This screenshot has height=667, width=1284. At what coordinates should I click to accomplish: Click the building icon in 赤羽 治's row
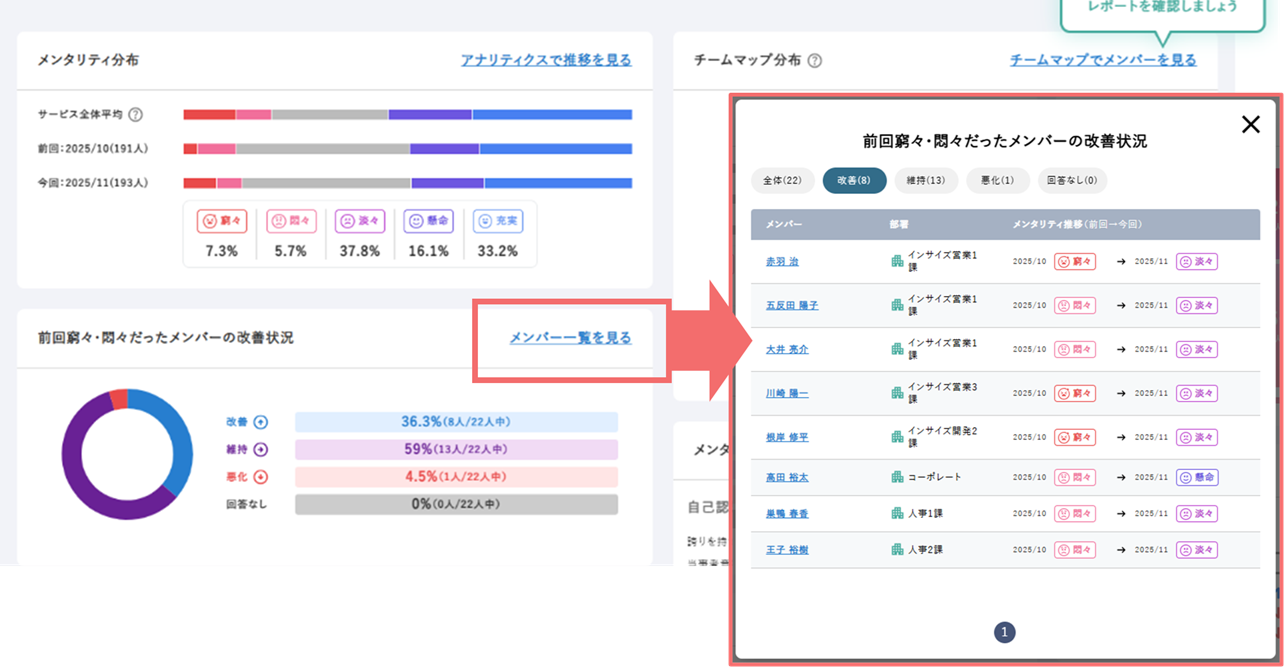tap(897, 261)
